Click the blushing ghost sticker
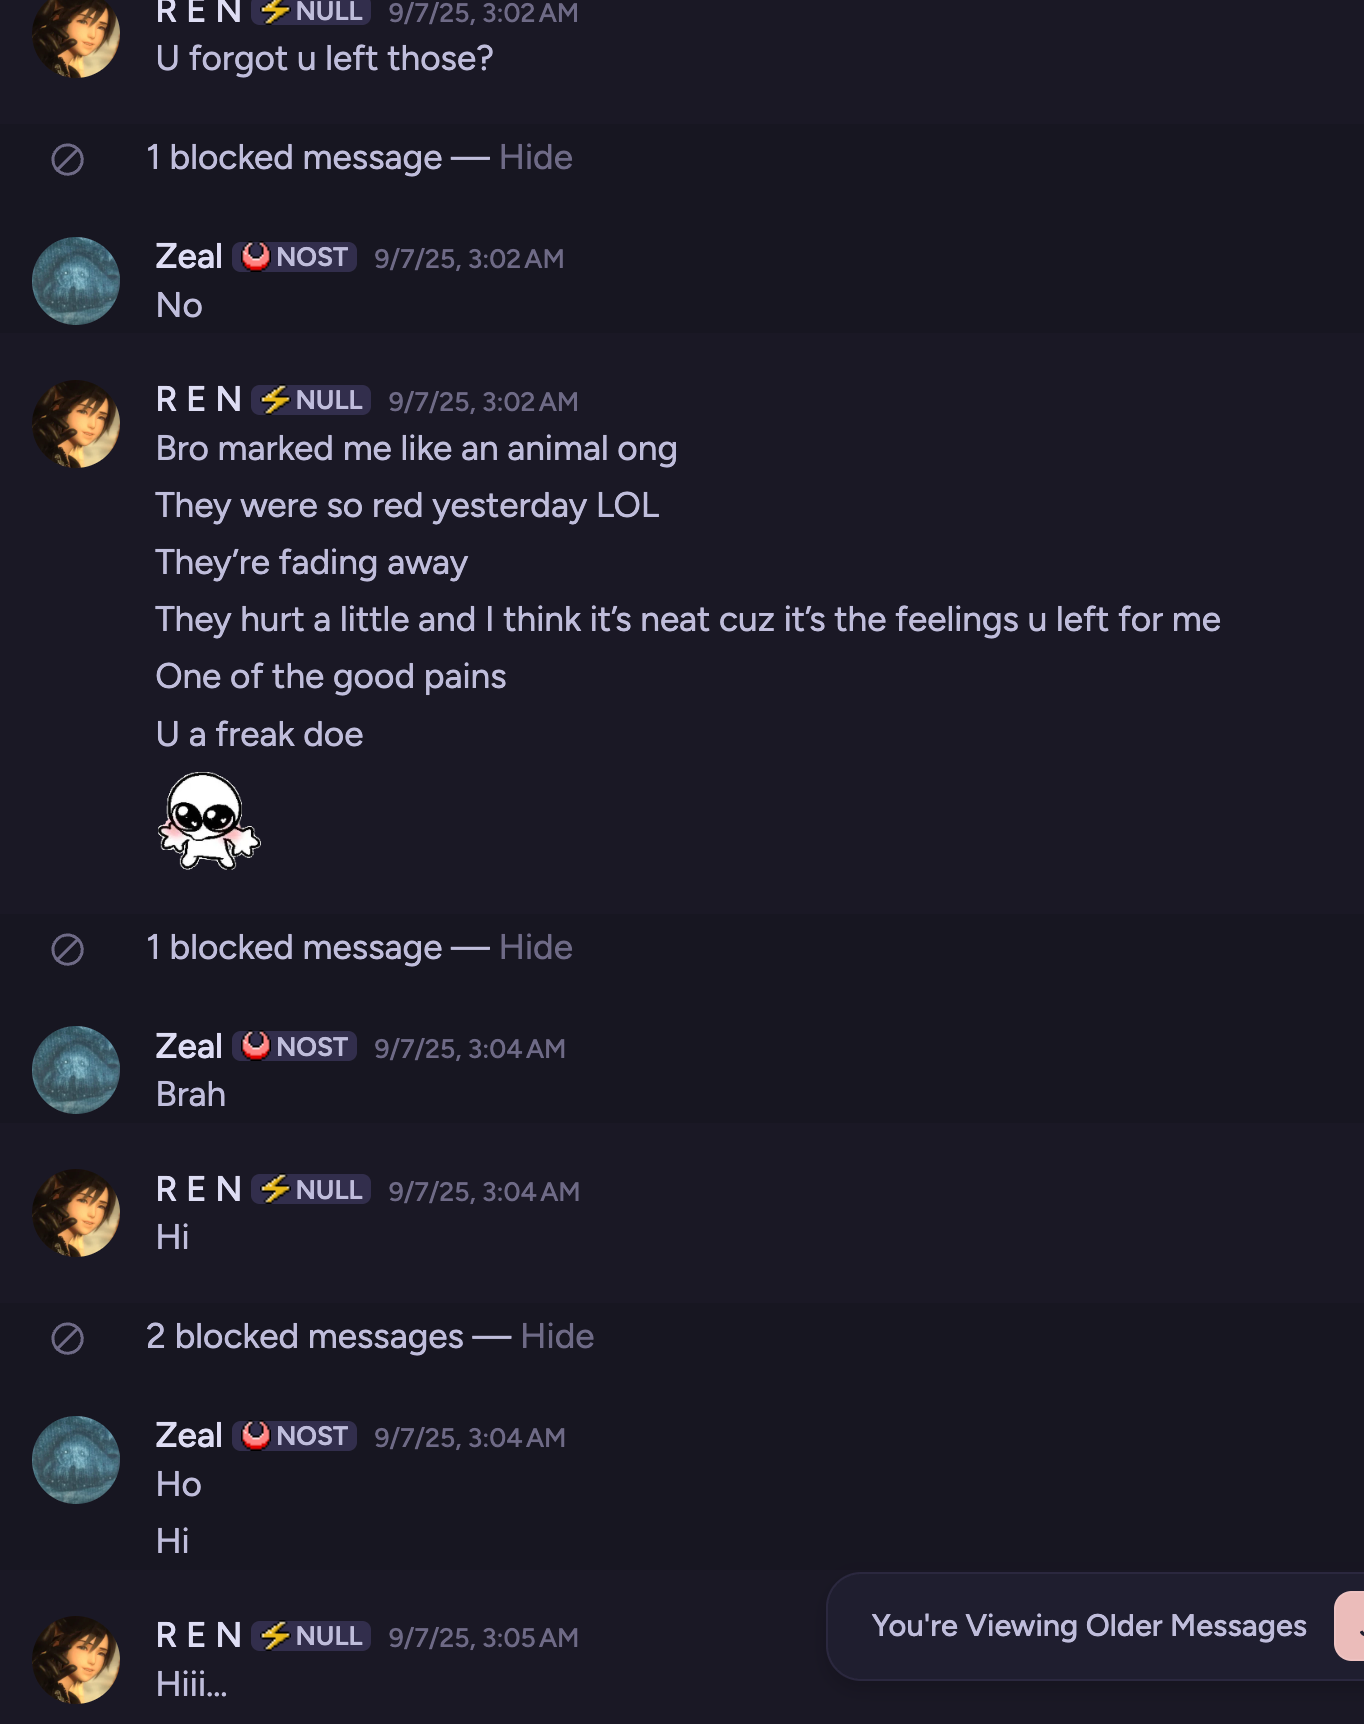The image size is (1364, 1724). pos(208,821)
